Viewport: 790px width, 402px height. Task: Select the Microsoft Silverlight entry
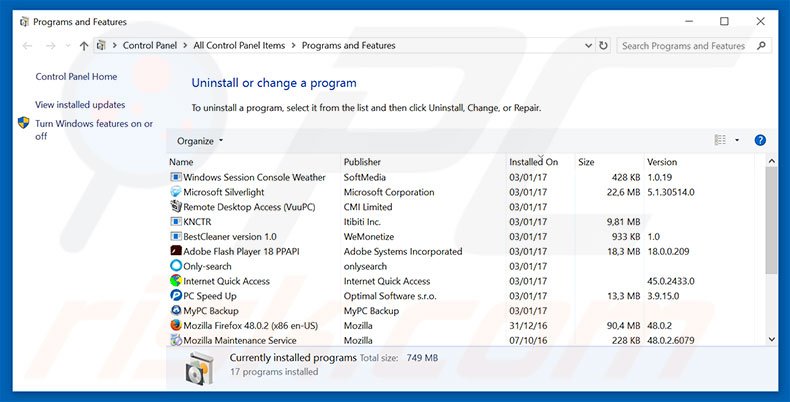[224, 192]
